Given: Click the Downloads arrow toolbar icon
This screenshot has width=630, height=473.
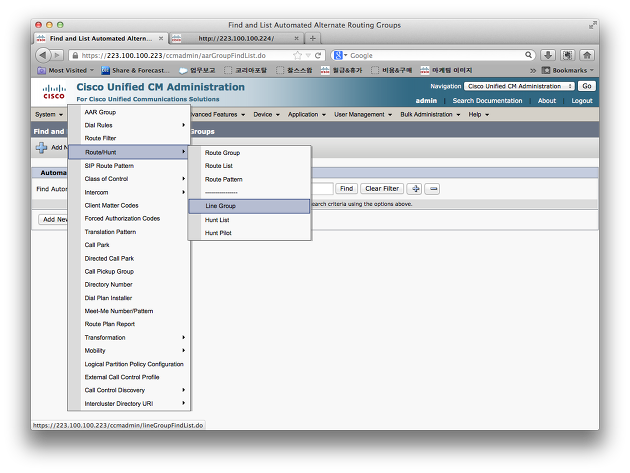Looking at the screenshot, I should (x=548, y=55).
